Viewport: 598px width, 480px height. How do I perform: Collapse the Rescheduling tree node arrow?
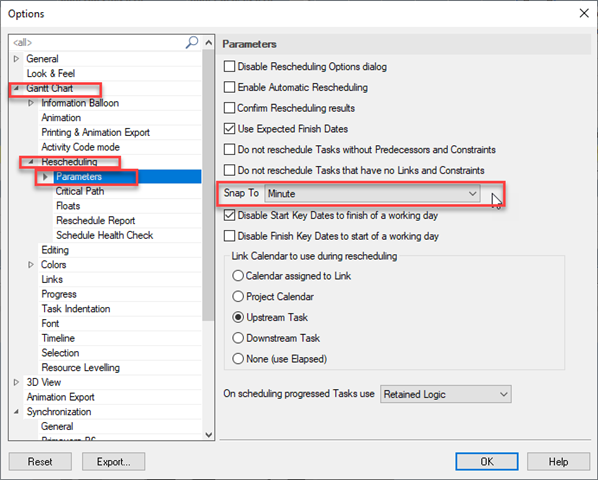(31, 162)
